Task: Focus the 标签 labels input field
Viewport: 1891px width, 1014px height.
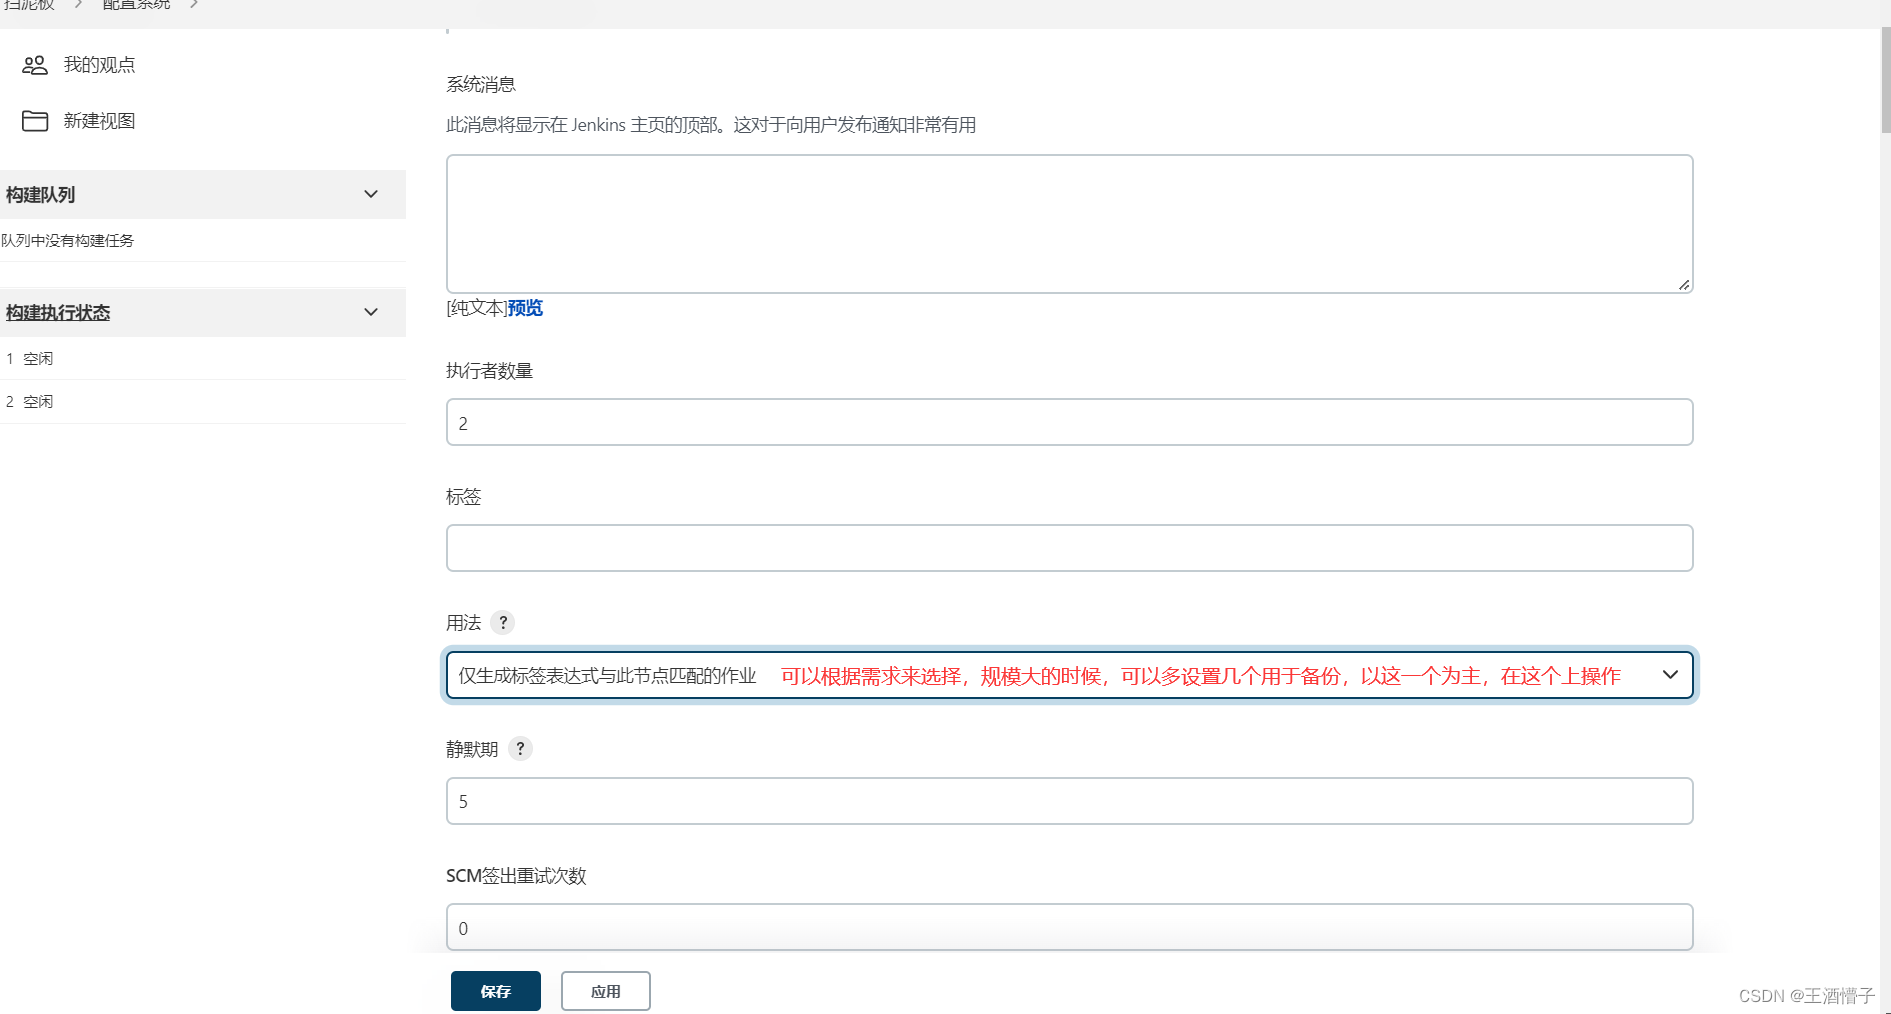Action: click(1069, 548)
